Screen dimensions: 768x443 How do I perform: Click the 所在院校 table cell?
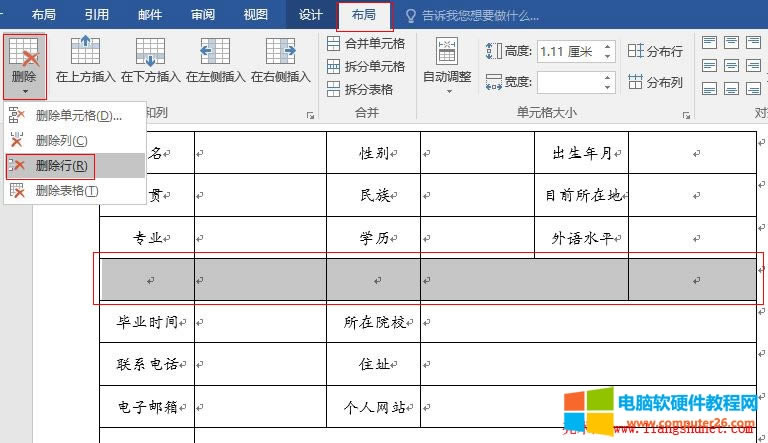[x=374, y=322]
